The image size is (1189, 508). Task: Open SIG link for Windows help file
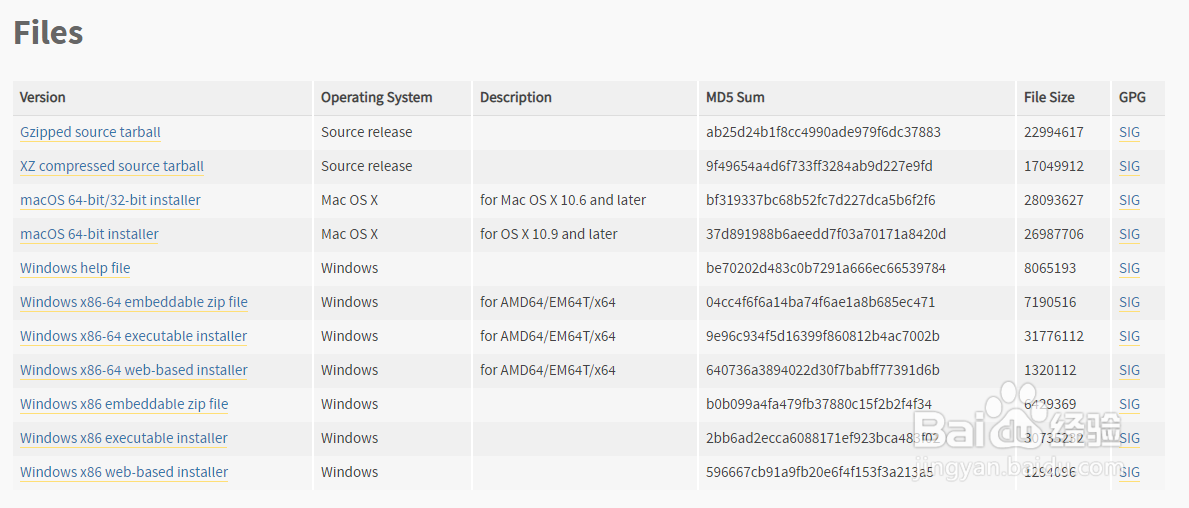1129,268
